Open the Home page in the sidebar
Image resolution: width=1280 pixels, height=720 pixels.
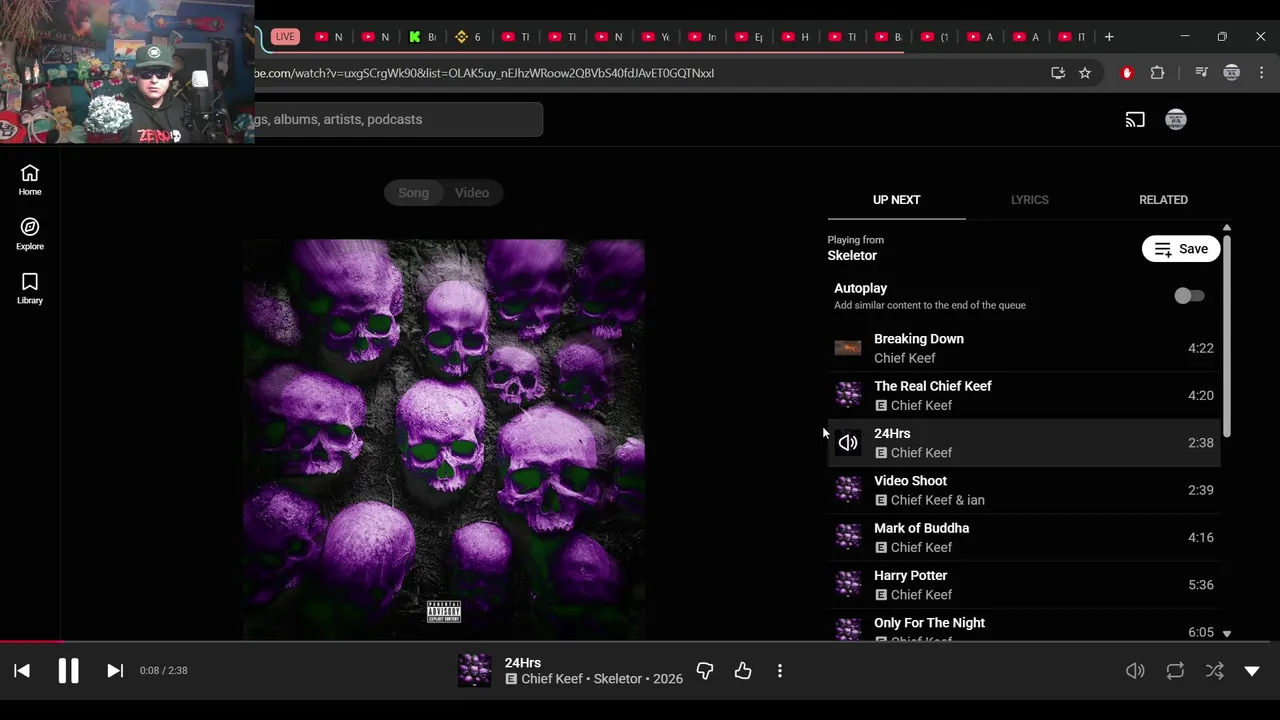point(30,180)
